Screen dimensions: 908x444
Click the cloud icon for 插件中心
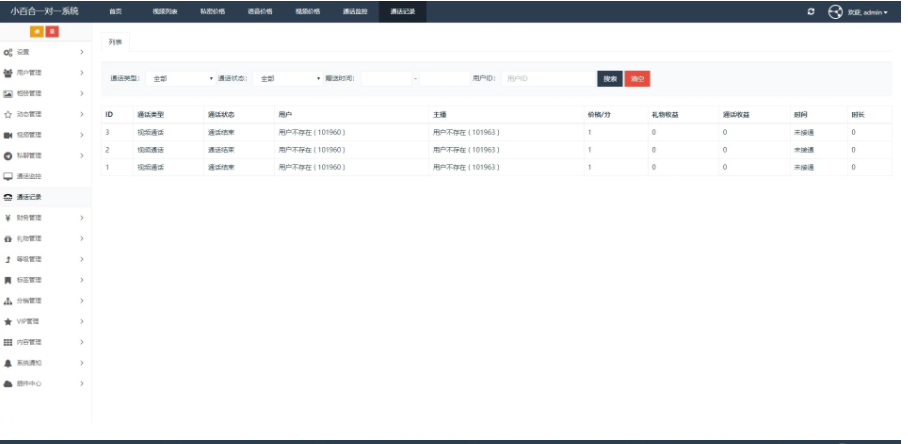8,384
